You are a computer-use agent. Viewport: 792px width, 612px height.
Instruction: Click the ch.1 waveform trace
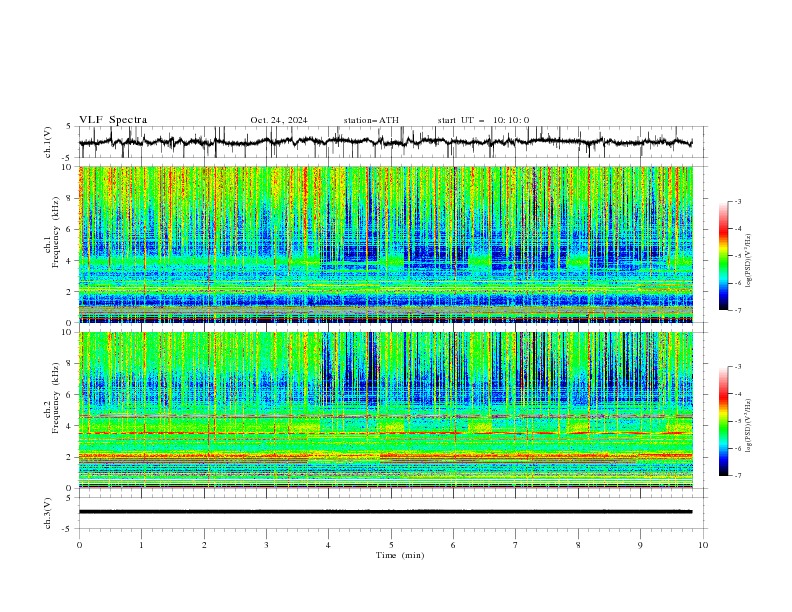385,142
